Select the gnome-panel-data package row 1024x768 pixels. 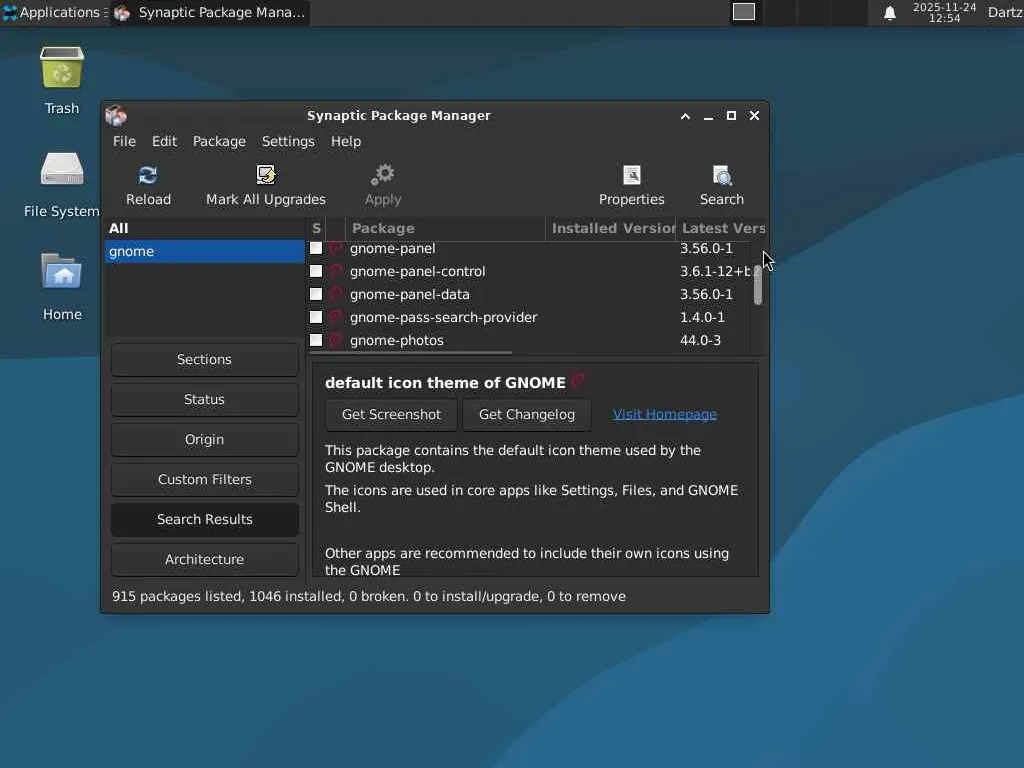(529, 294)
